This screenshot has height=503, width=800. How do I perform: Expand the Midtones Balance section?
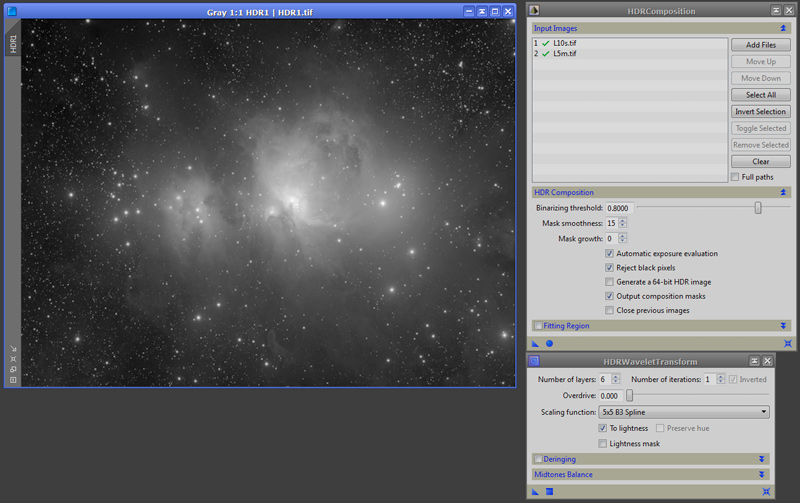click(x=762, y=474)
